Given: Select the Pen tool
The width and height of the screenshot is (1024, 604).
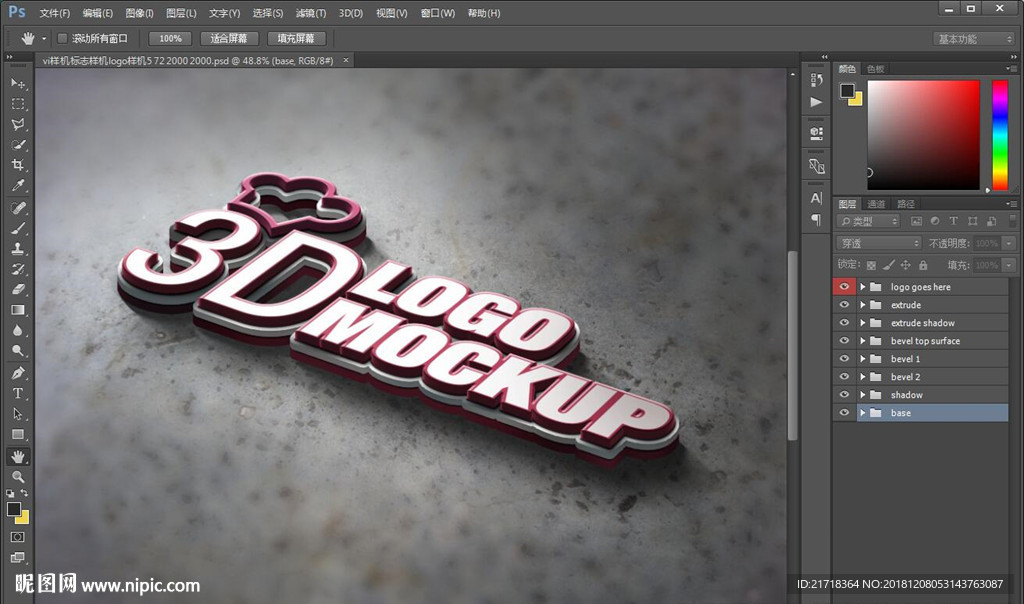Looking at the screenshot, I should click(x=18, y=373).
